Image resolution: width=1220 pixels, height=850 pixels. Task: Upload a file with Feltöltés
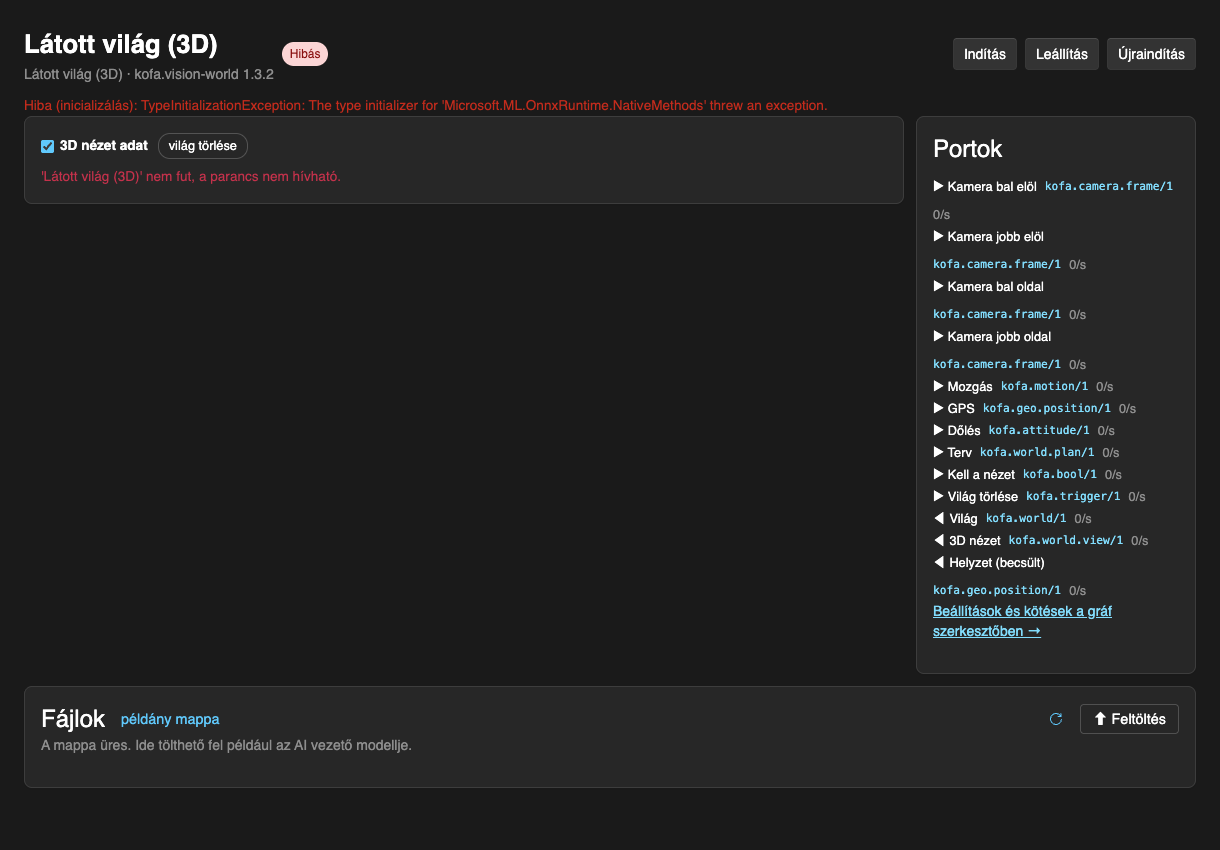pyautogui.click(x=1129, y=719)
